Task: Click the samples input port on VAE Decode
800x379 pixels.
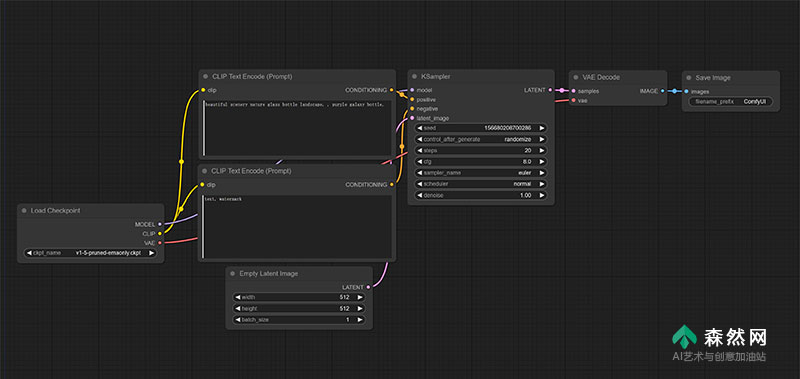Action: (x=573, y=91)
